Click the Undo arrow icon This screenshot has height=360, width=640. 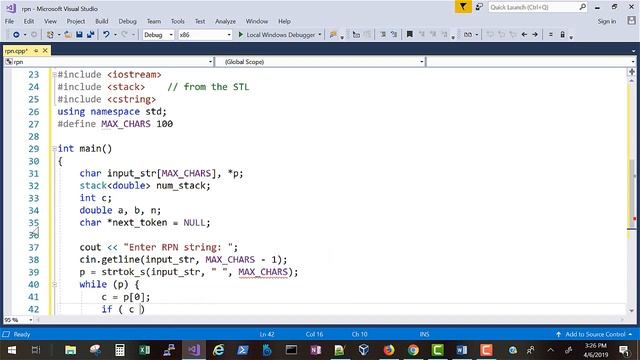pos(106,35)
